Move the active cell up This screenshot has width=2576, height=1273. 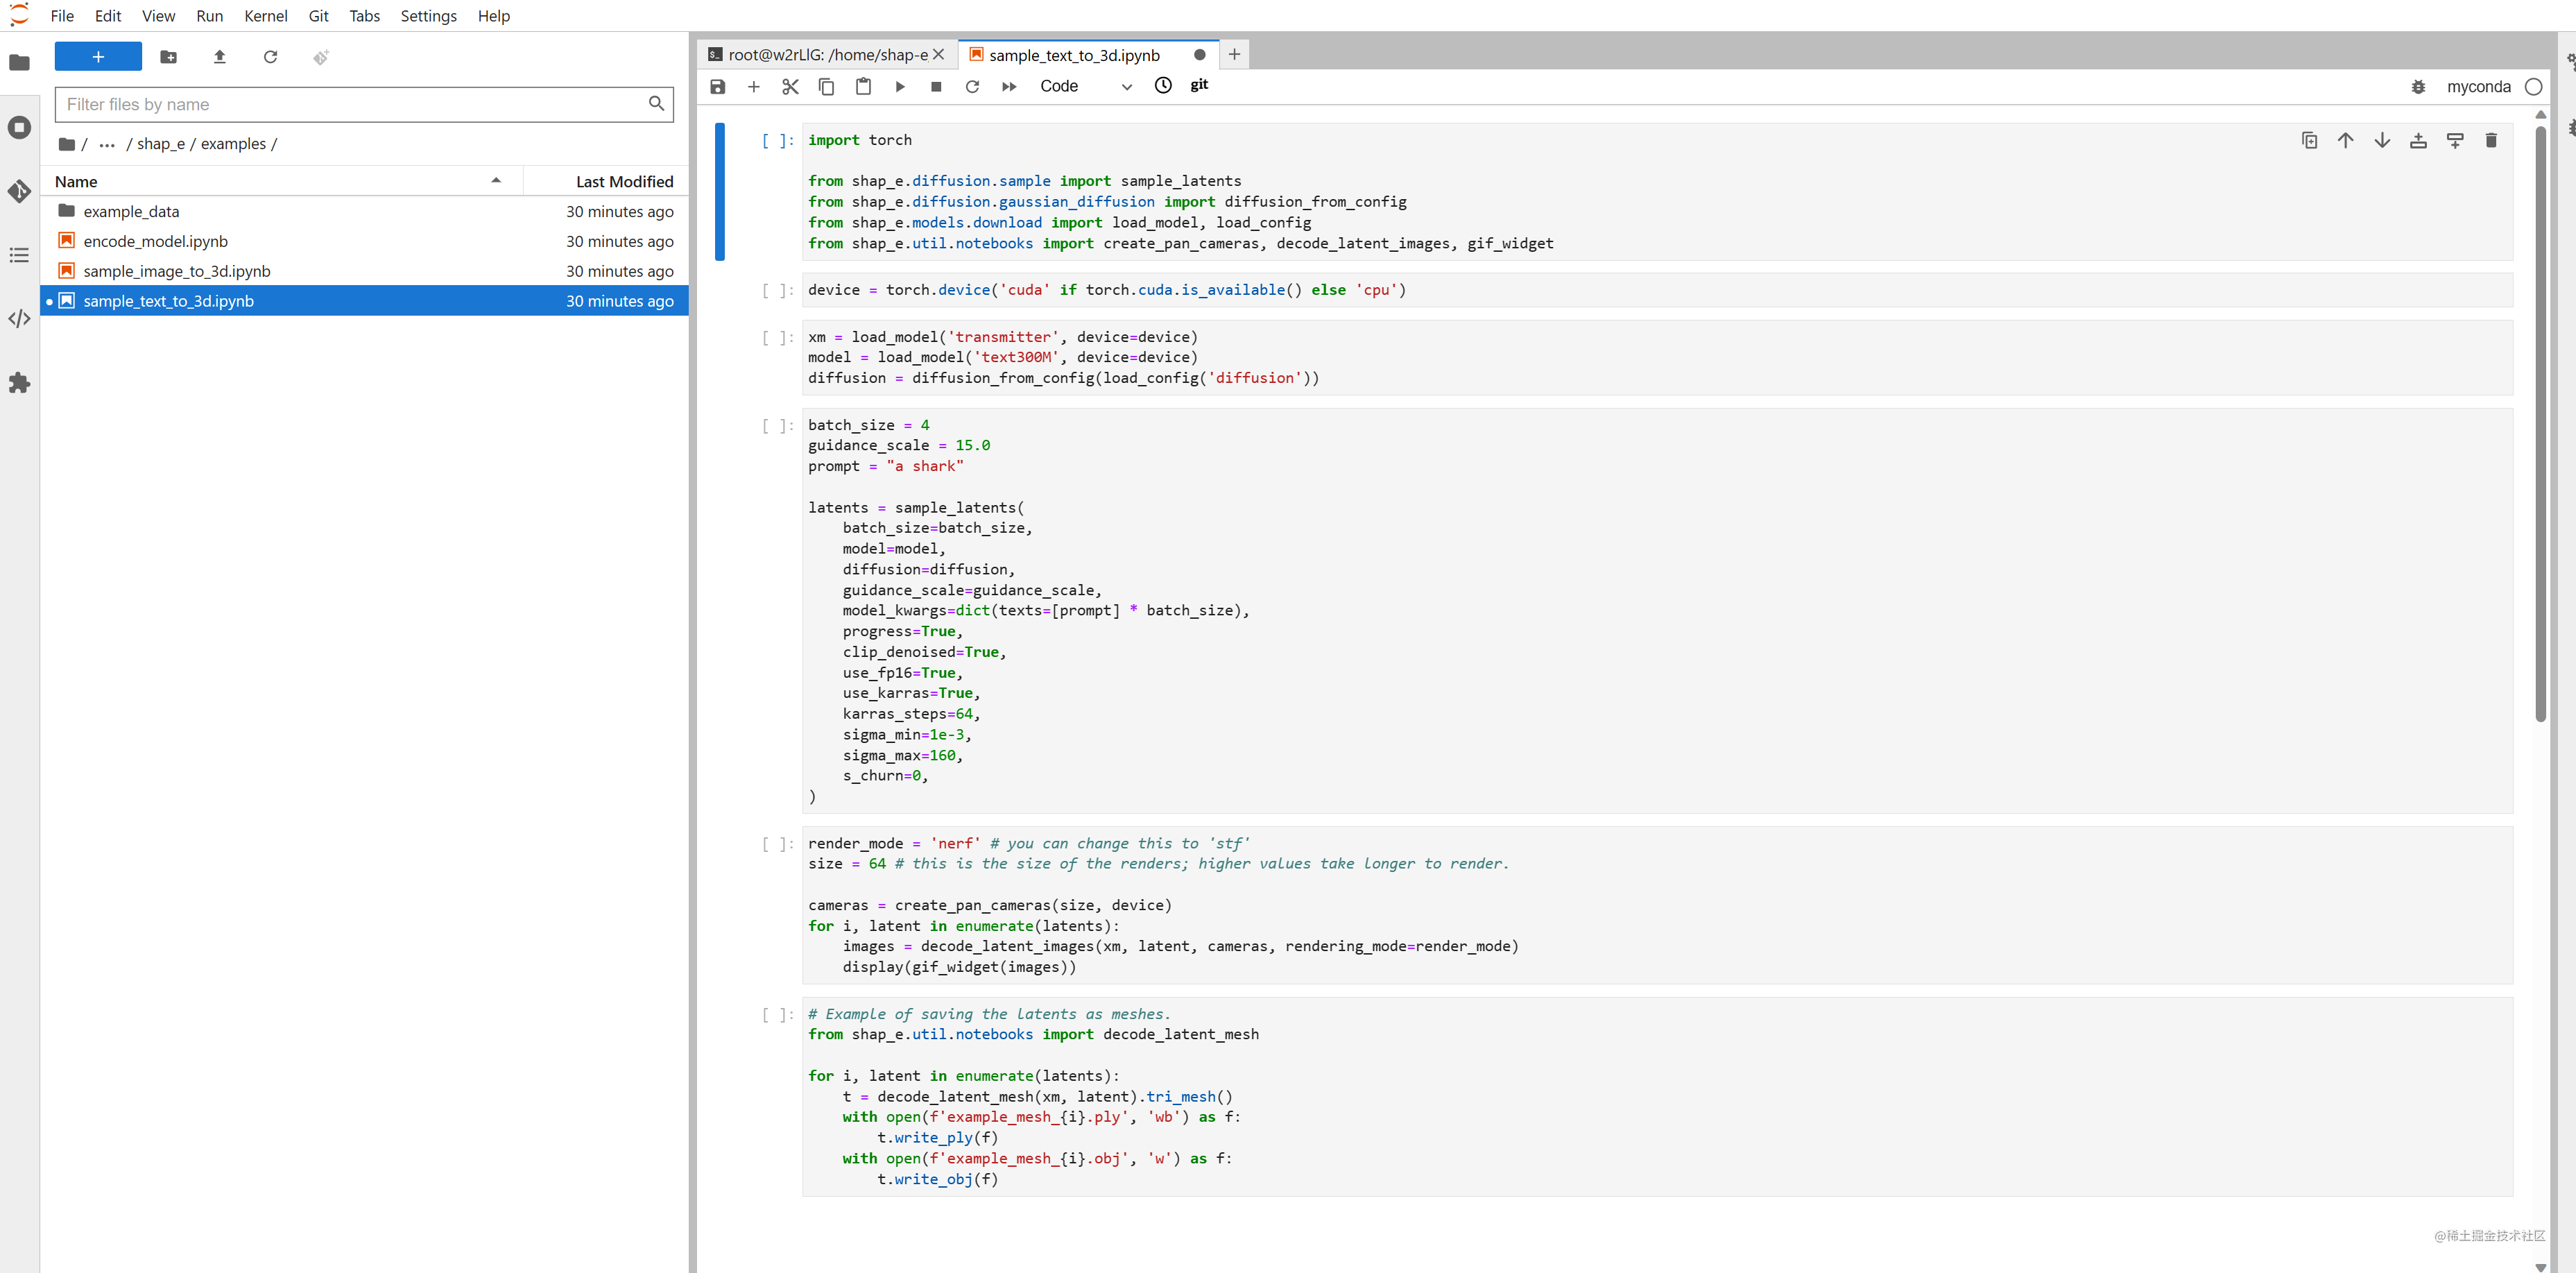pos(2345,141)
